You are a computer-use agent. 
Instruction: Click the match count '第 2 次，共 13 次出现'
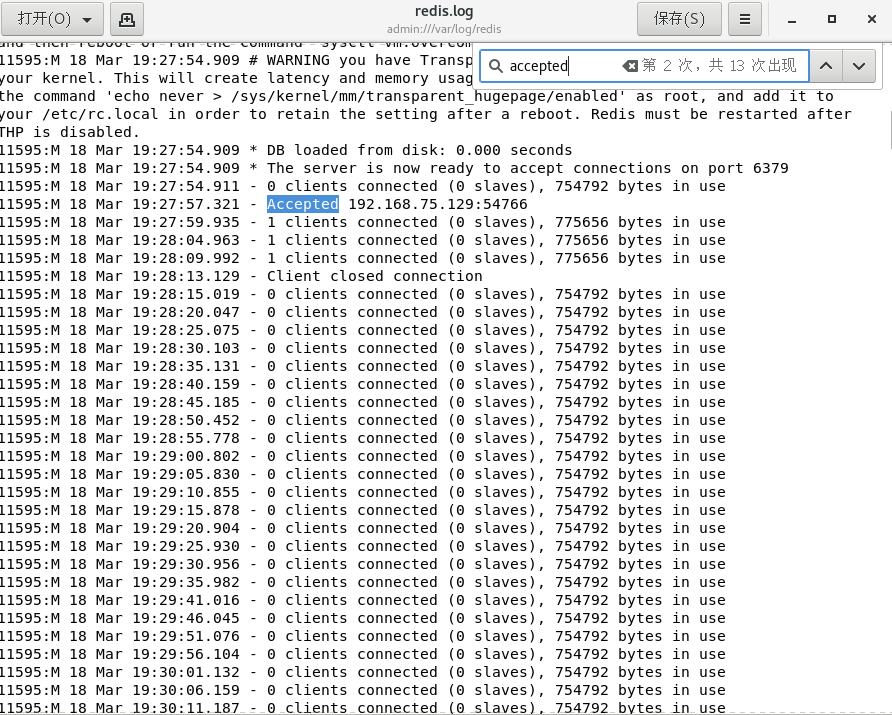(x=719, y=65)
